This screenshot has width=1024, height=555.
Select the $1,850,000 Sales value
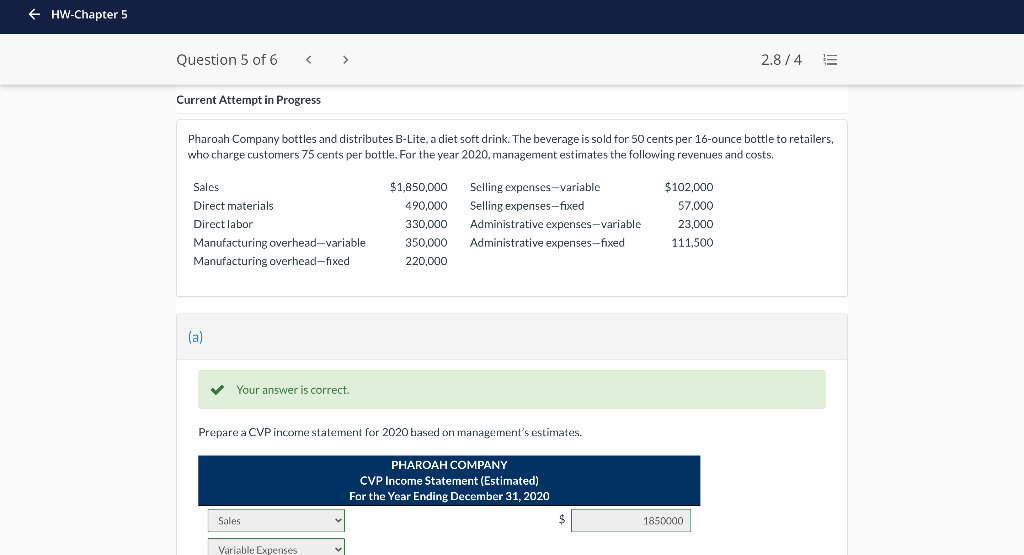419,187
